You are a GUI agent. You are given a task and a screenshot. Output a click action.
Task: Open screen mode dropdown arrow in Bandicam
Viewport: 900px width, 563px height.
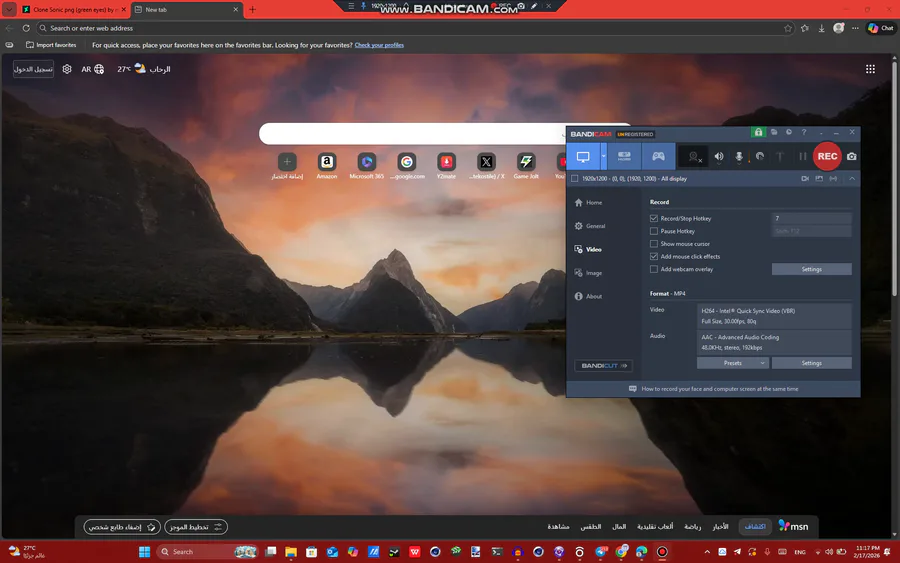(x=603, y=156)
